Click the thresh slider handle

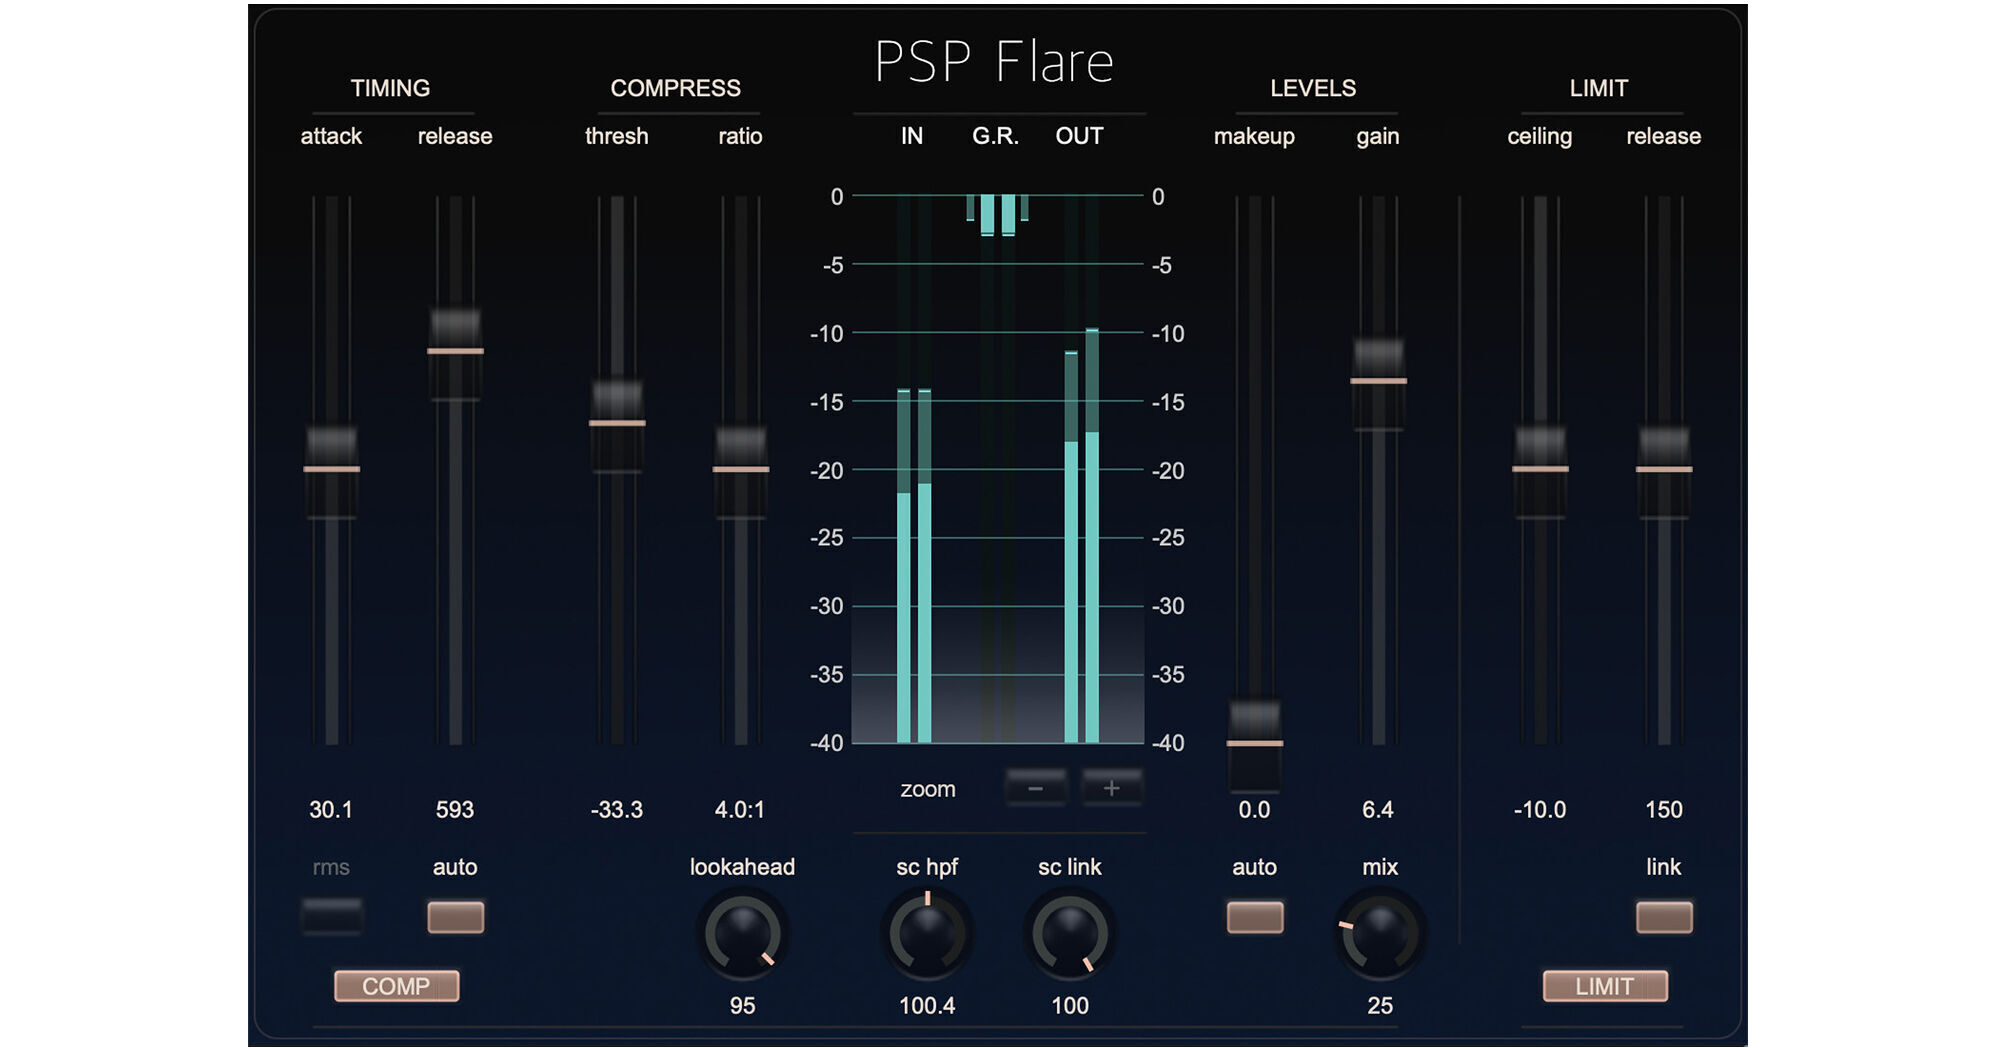coord(617,423)
